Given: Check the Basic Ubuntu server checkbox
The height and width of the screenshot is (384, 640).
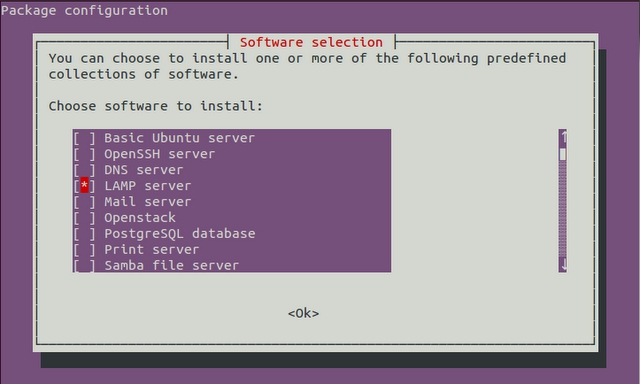Looking at the screenshot, I should 84,138.
